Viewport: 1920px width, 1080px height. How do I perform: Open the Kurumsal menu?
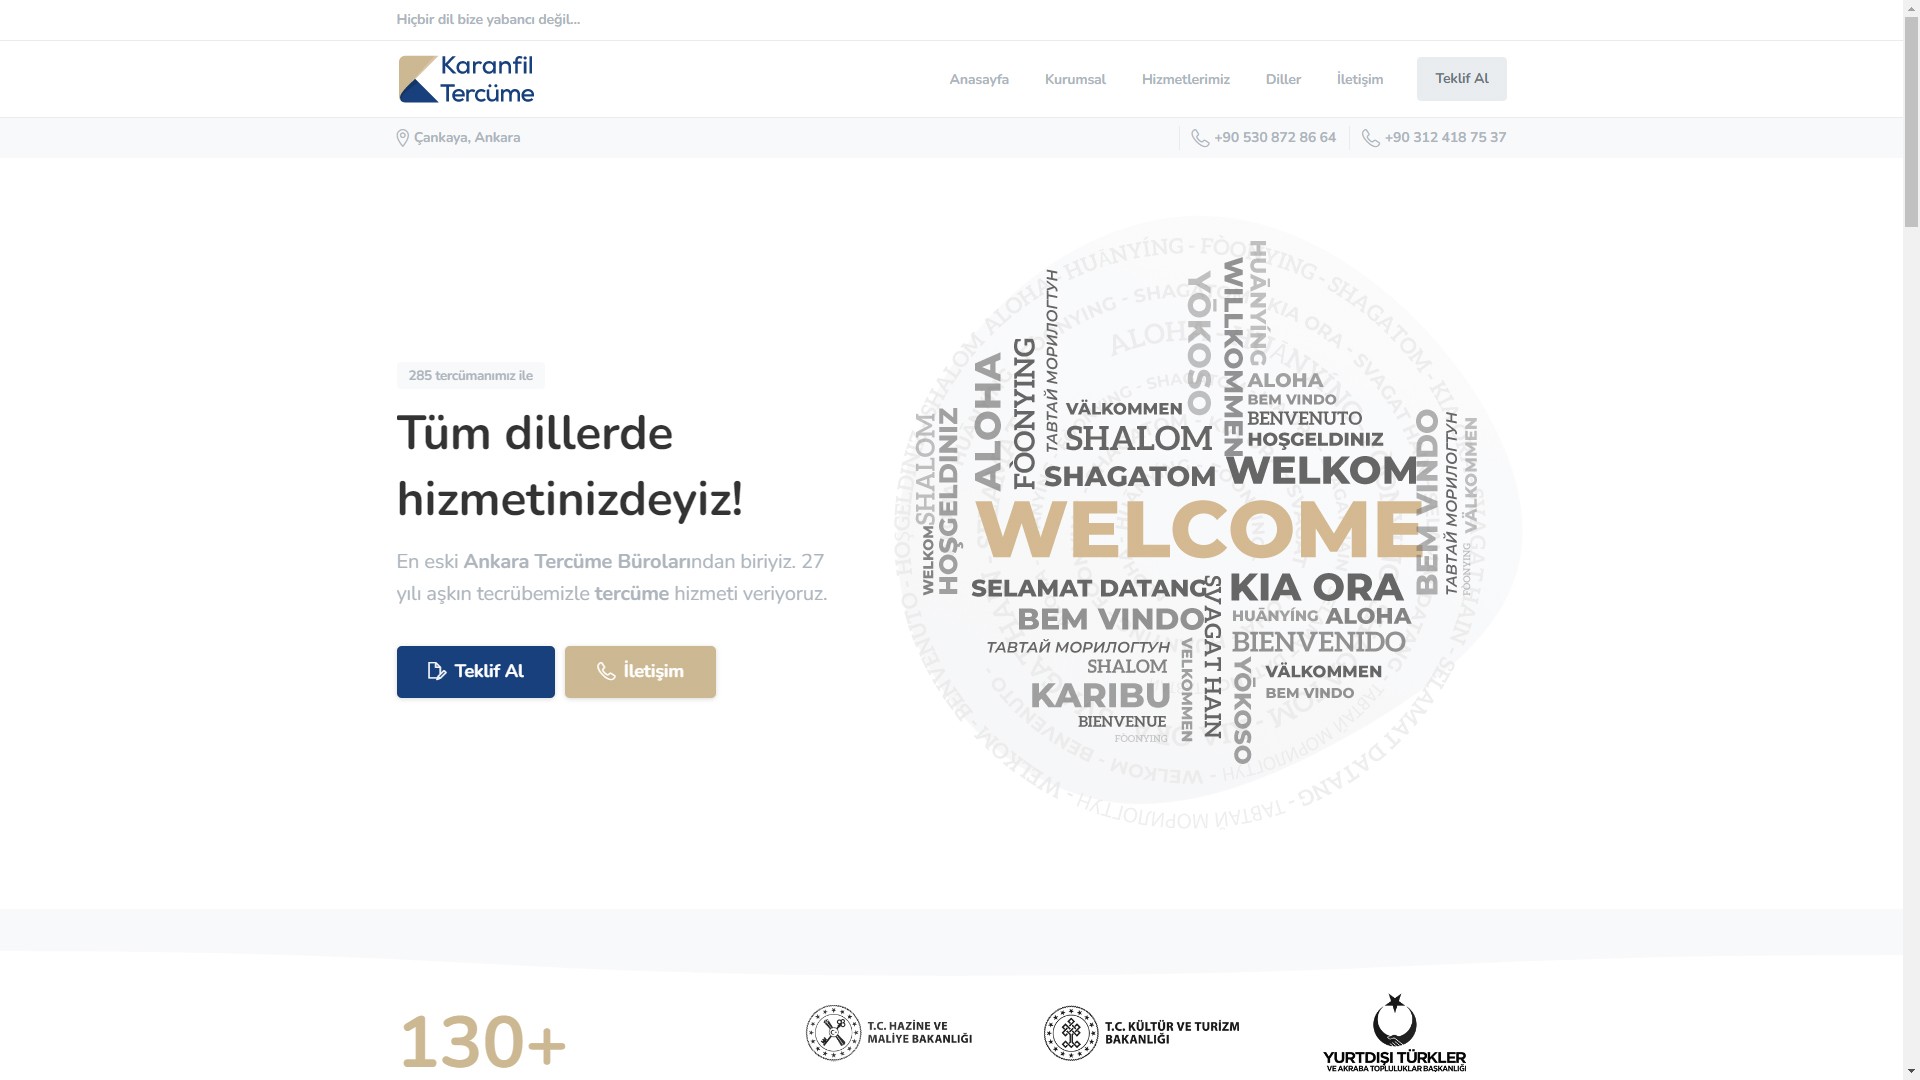[1074, 79]
